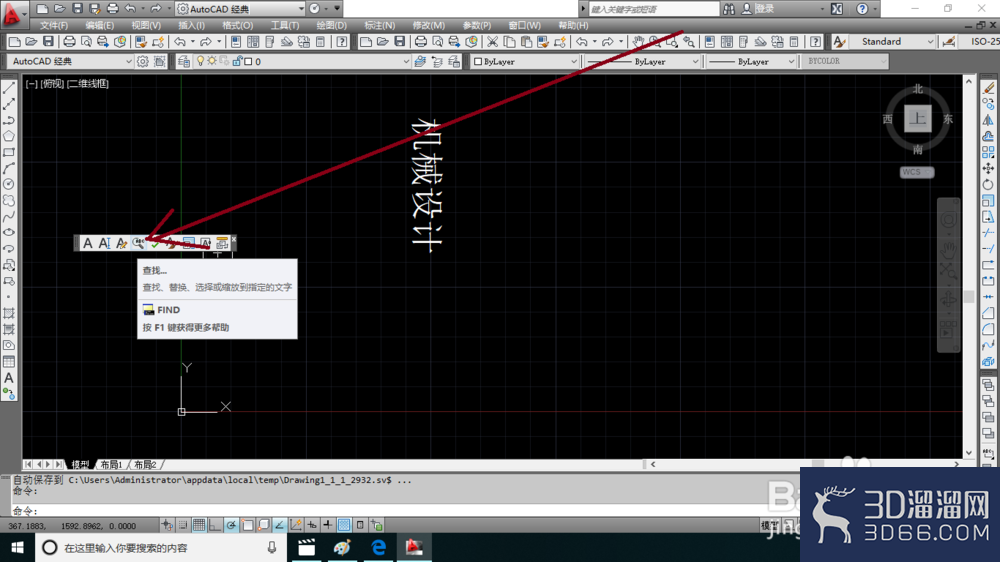1000x562 pixels.
Task: Toggle Ortho Mode in status bar
Action: pos(215,525)
